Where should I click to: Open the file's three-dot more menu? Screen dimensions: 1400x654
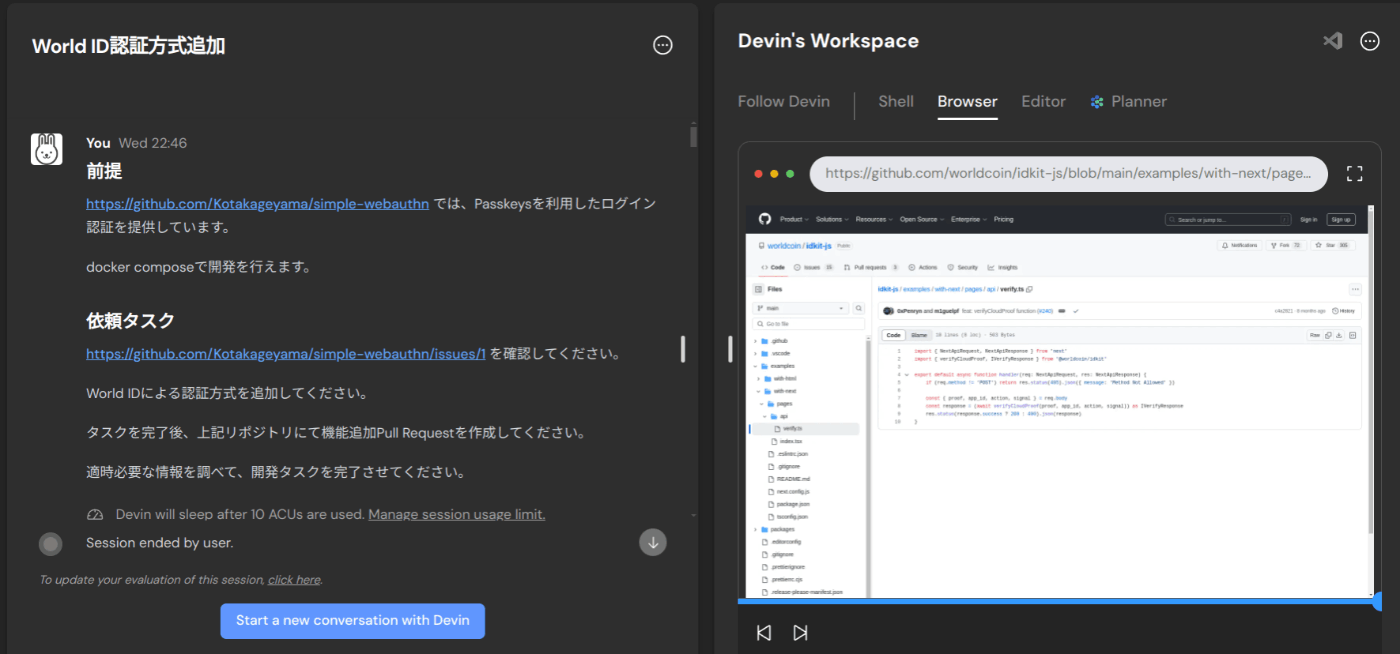pos(1355,289)
